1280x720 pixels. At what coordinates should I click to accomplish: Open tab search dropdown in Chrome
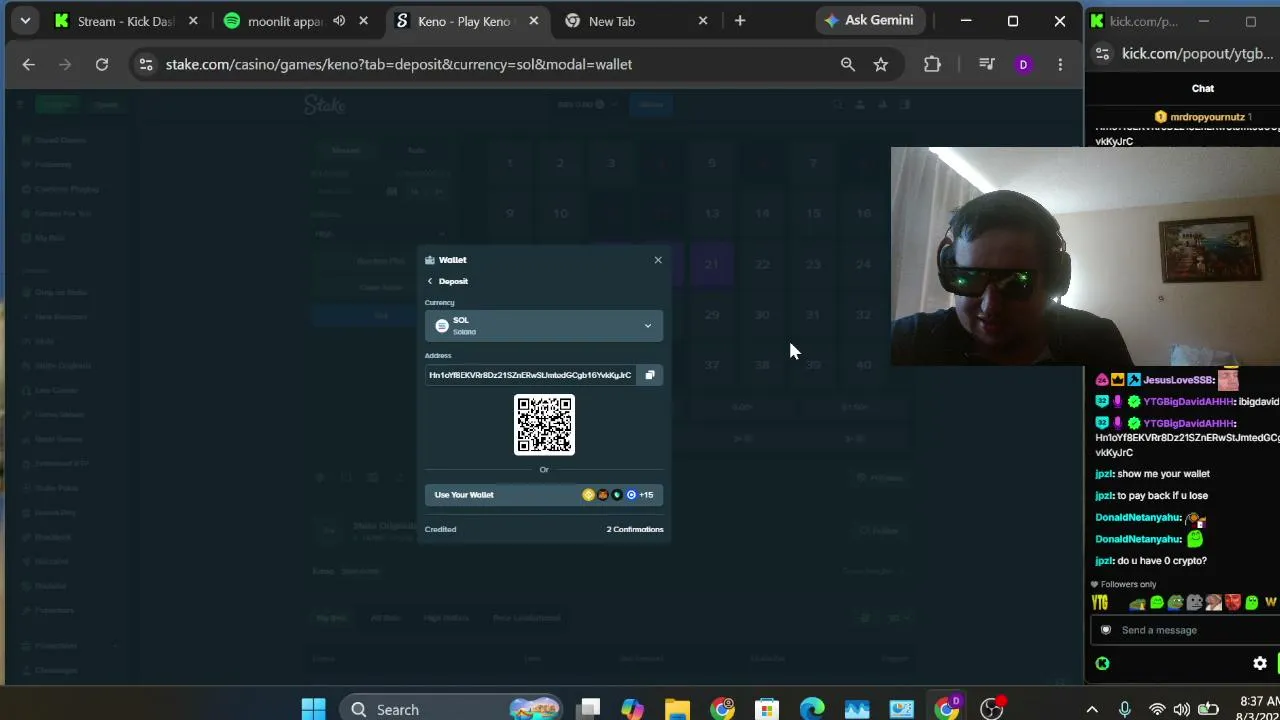(25, 21)
